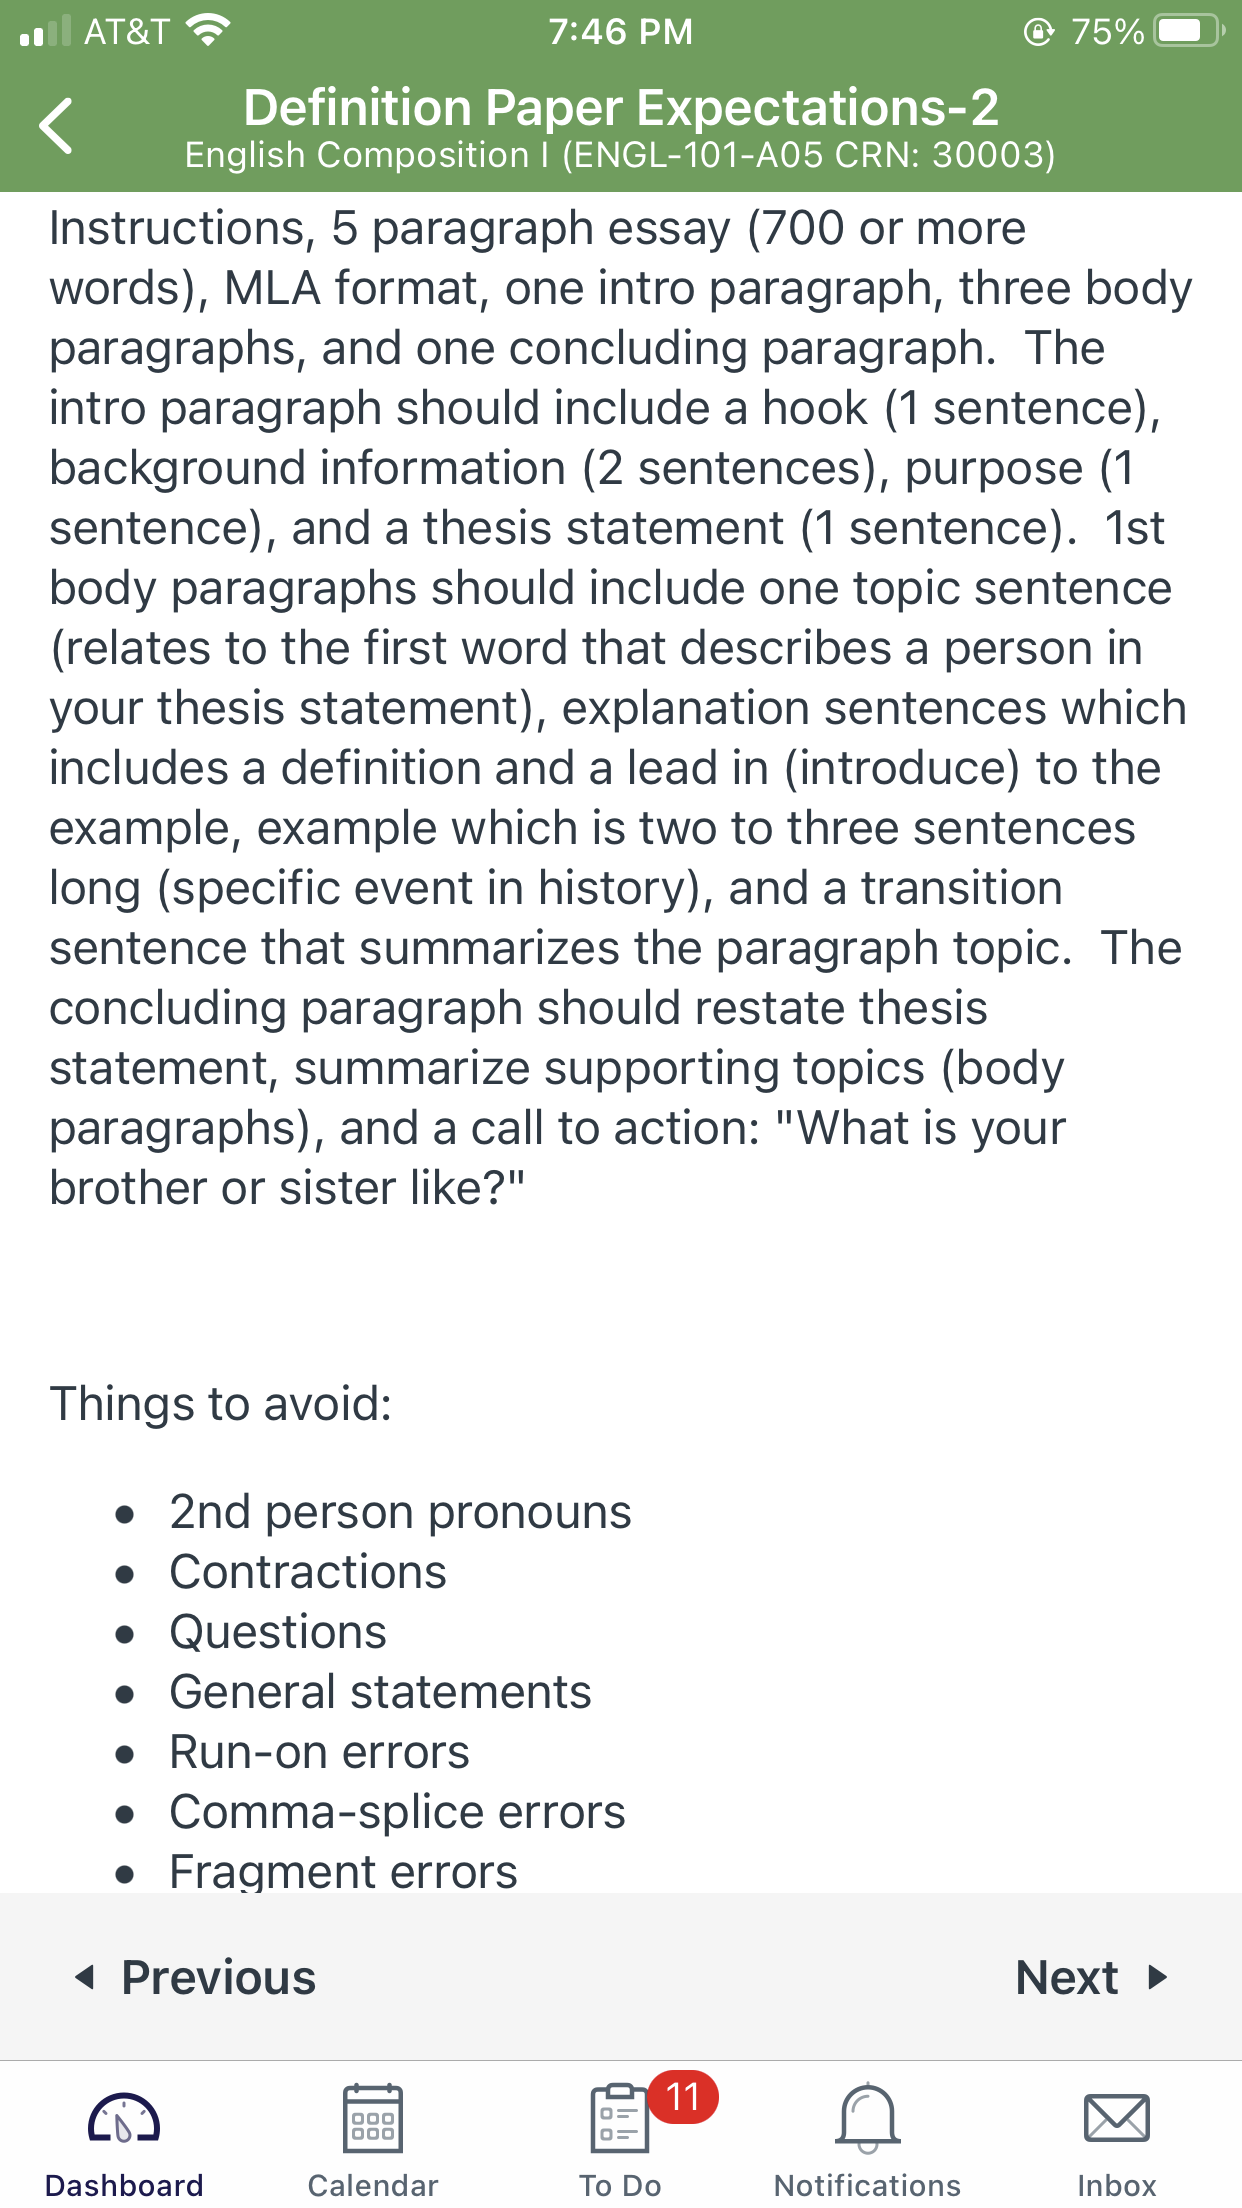Open the Dashboard gauge icon
This screenshot has width=1242, height=2208.
pos(124,2118)
